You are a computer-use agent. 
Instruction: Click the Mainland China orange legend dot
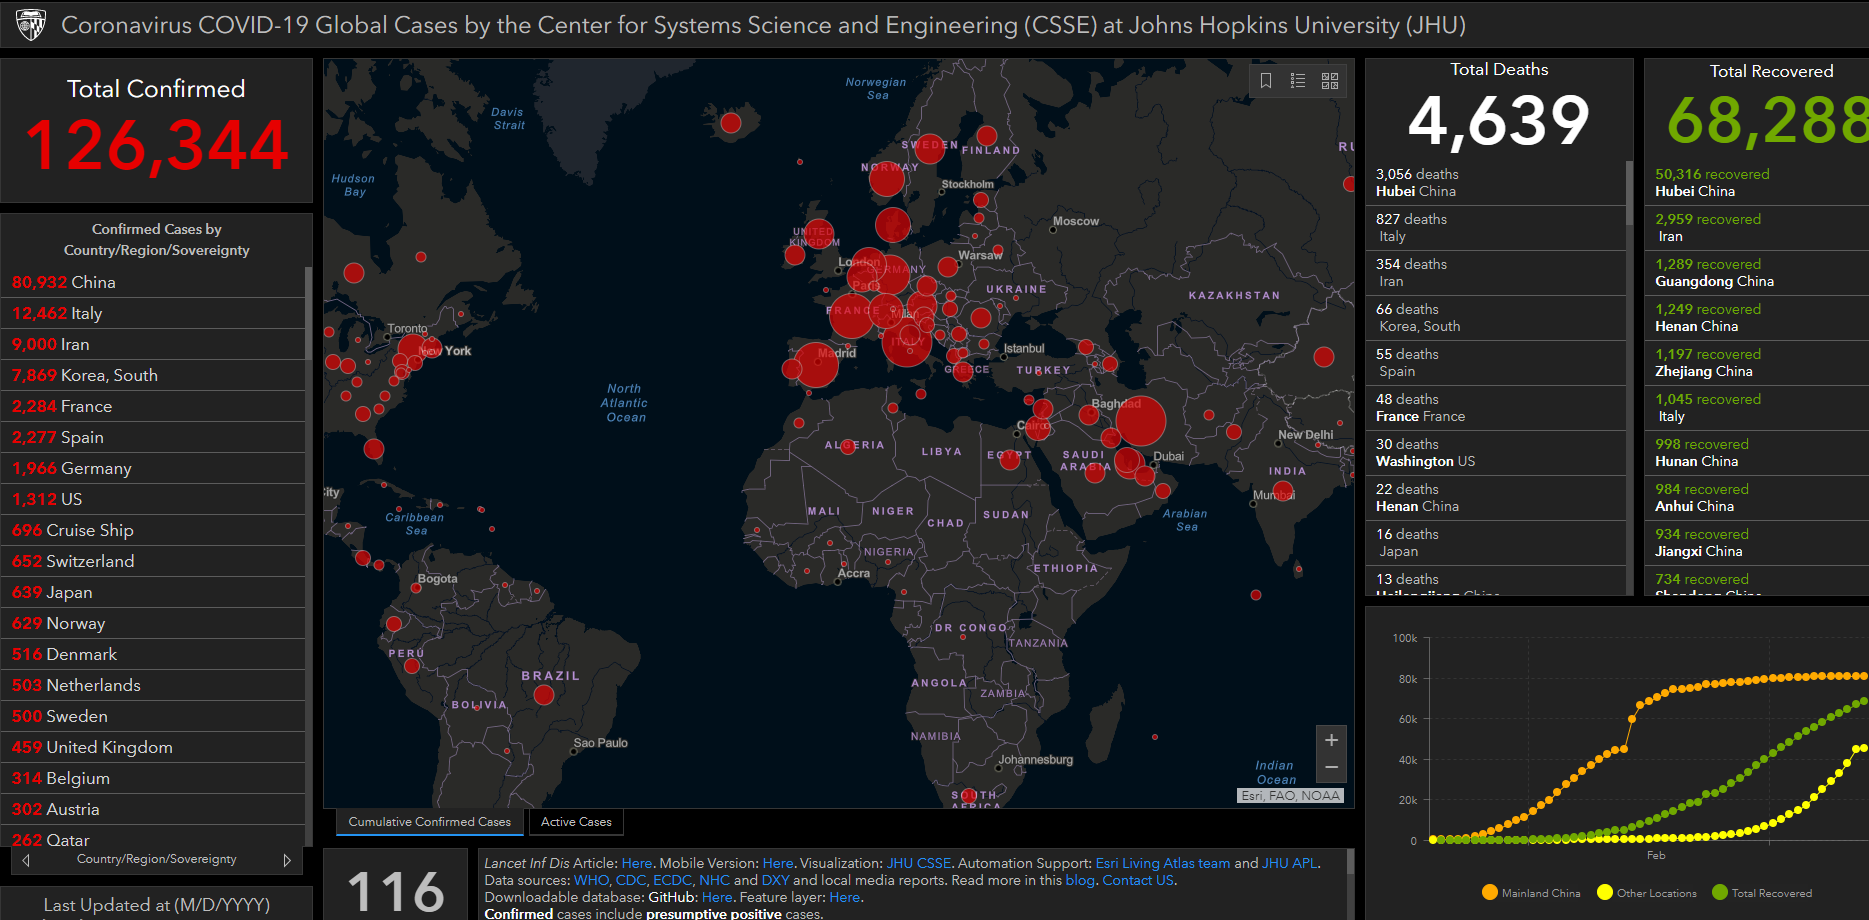click(x=1489, y=892)
